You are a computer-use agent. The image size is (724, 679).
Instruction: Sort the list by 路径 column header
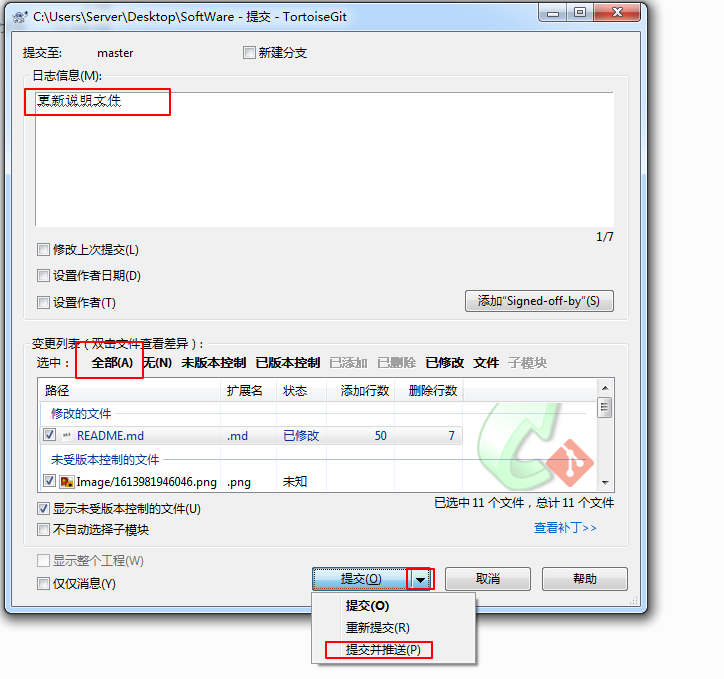130,391
